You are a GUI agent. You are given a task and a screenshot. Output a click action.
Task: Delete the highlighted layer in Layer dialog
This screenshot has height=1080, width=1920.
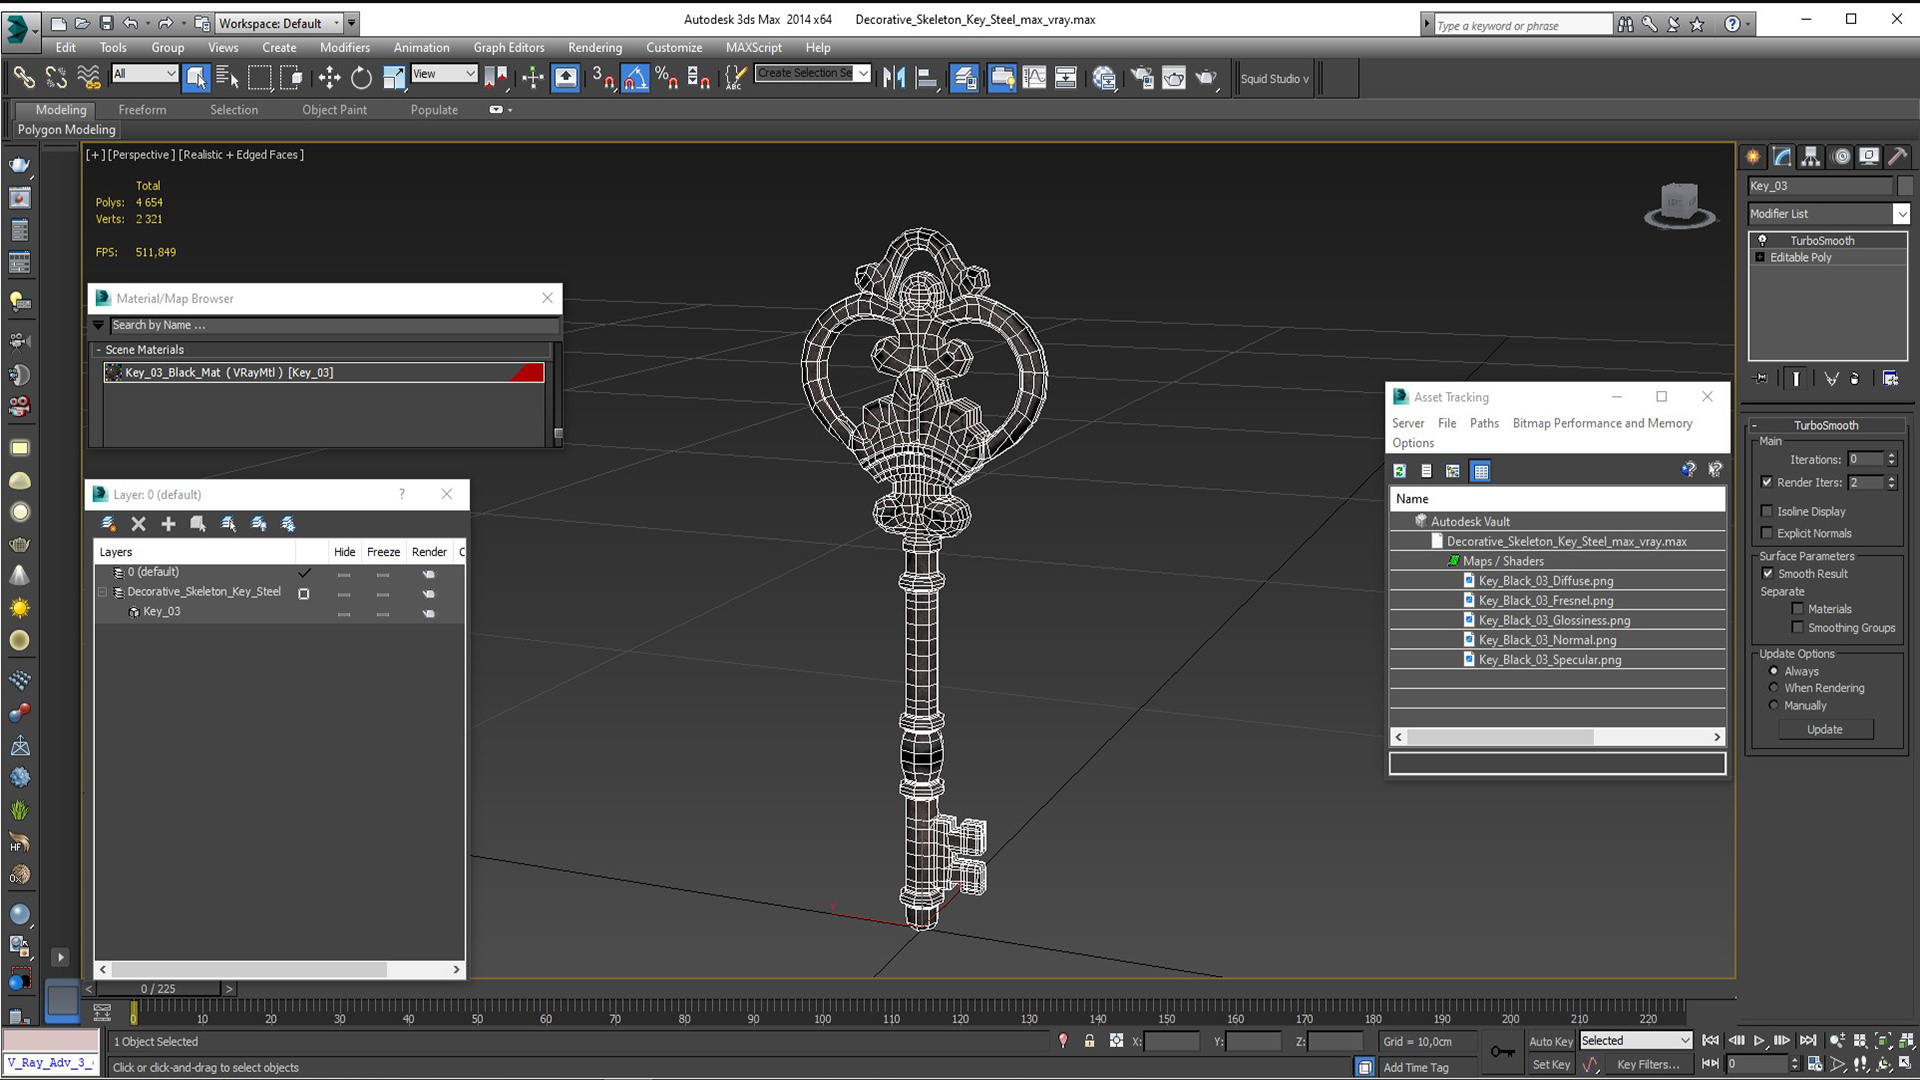pos(139,524)
